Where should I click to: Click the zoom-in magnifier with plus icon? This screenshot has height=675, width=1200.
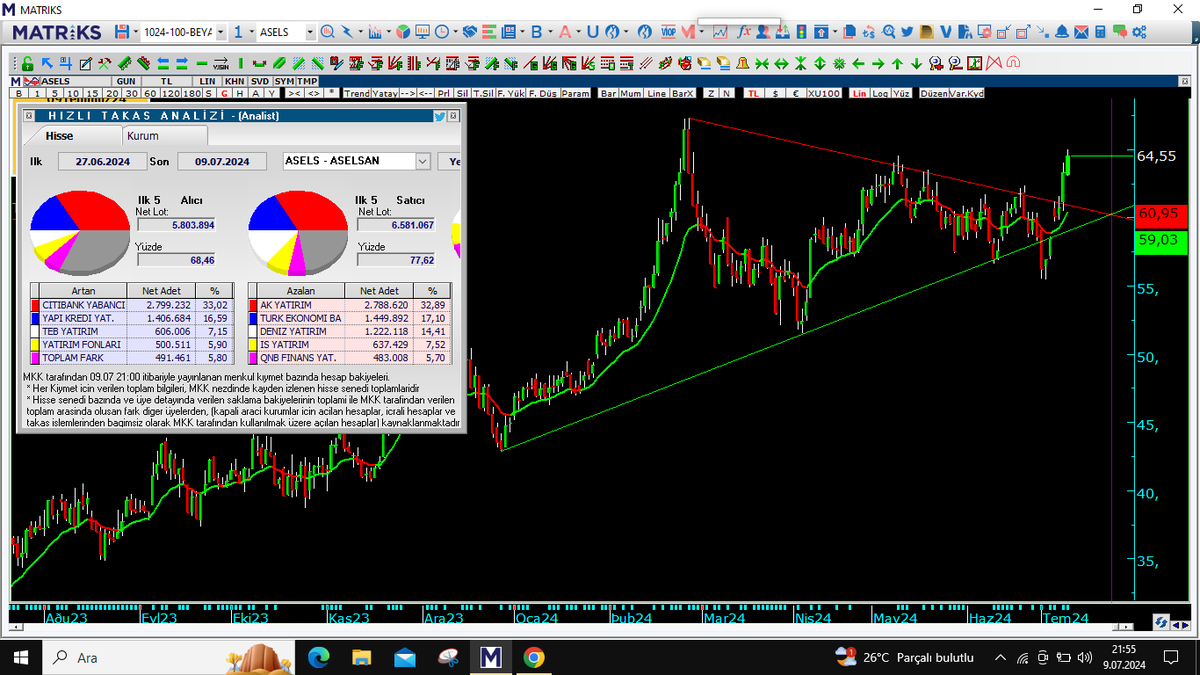coord(935,64)
